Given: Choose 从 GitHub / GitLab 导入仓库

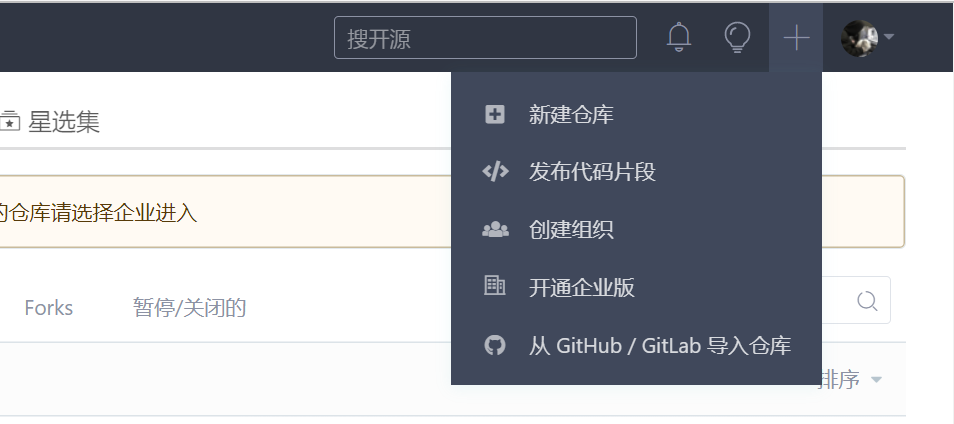Looking at the screenshot, I should [x=660, y=346].
